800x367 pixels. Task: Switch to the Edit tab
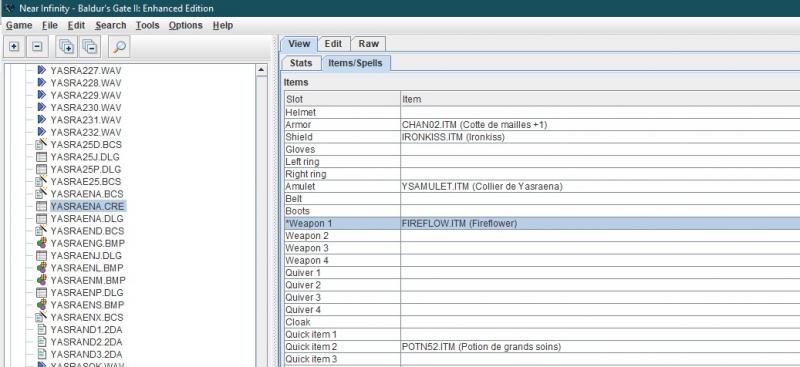pyautogui.click(x=334, y=44)
